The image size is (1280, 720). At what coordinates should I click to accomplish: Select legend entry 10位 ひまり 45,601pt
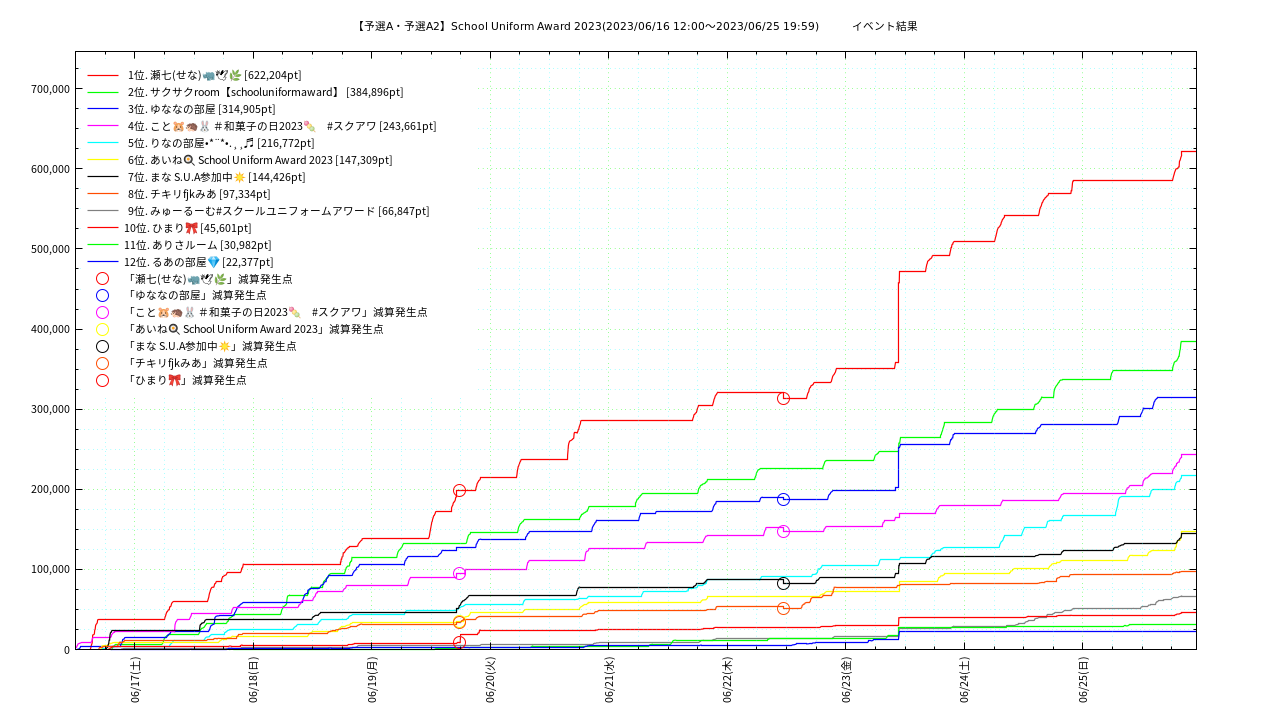pyautogui.click(x=188, y=228)
